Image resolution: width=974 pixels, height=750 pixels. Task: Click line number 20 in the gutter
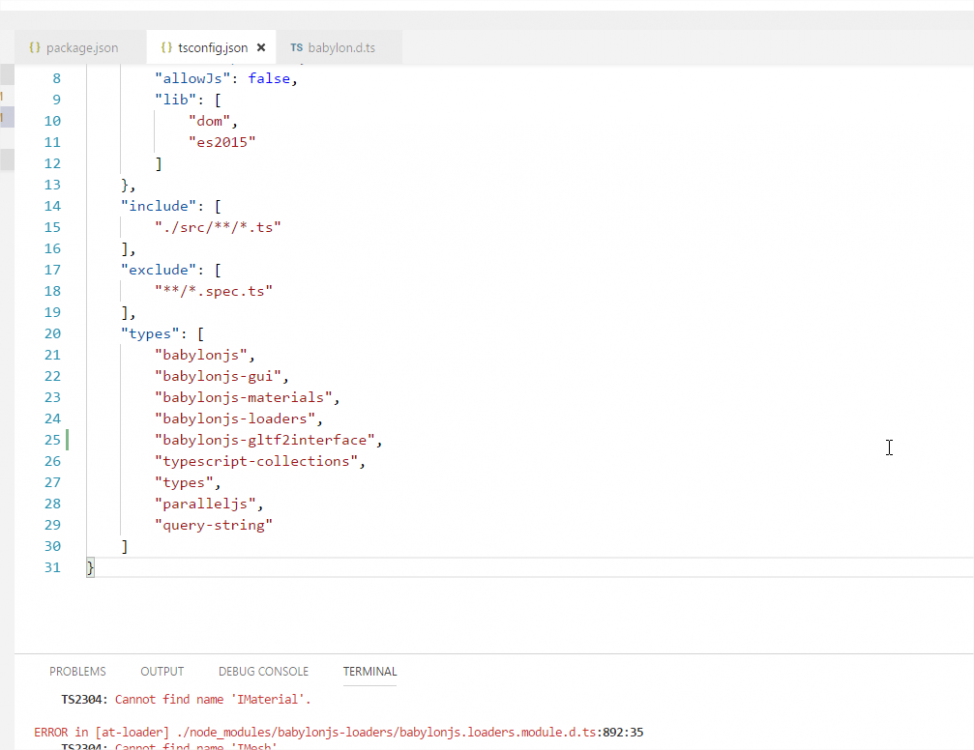52,334
